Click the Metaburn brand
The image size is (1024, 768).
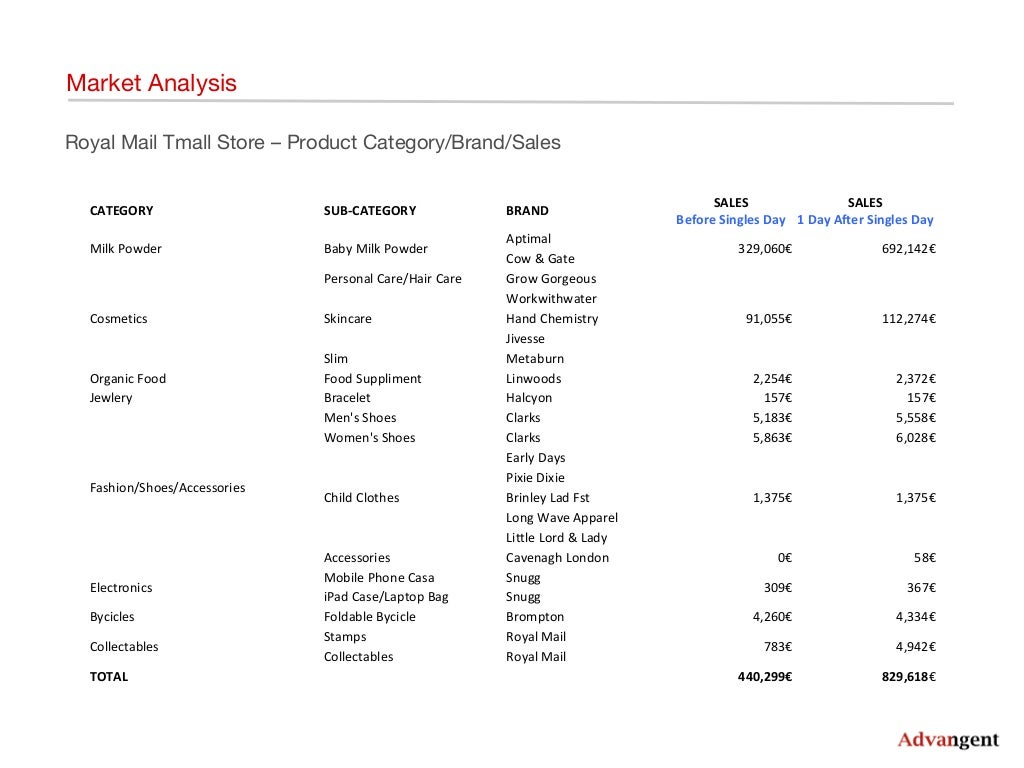[535, 359]
